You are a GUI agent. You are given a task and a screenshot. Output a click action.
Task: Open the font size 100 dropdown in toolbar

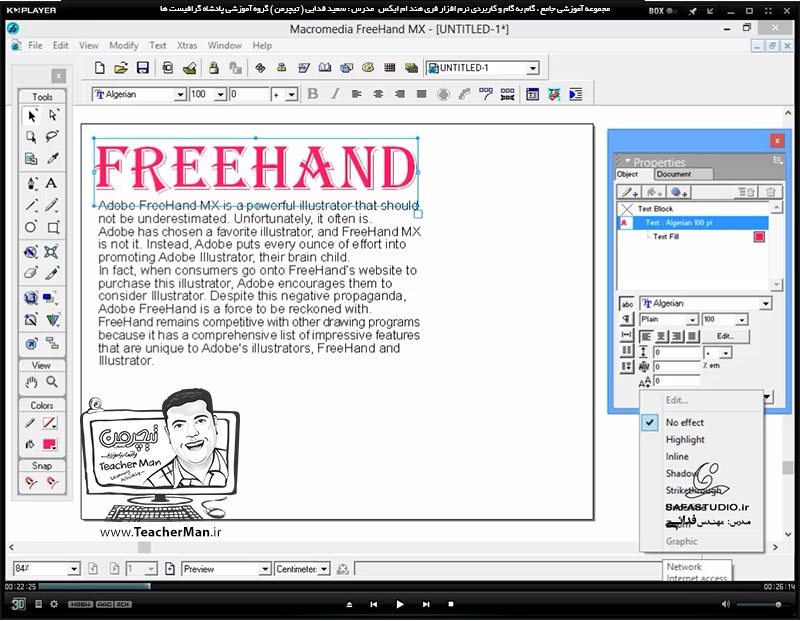220,95
